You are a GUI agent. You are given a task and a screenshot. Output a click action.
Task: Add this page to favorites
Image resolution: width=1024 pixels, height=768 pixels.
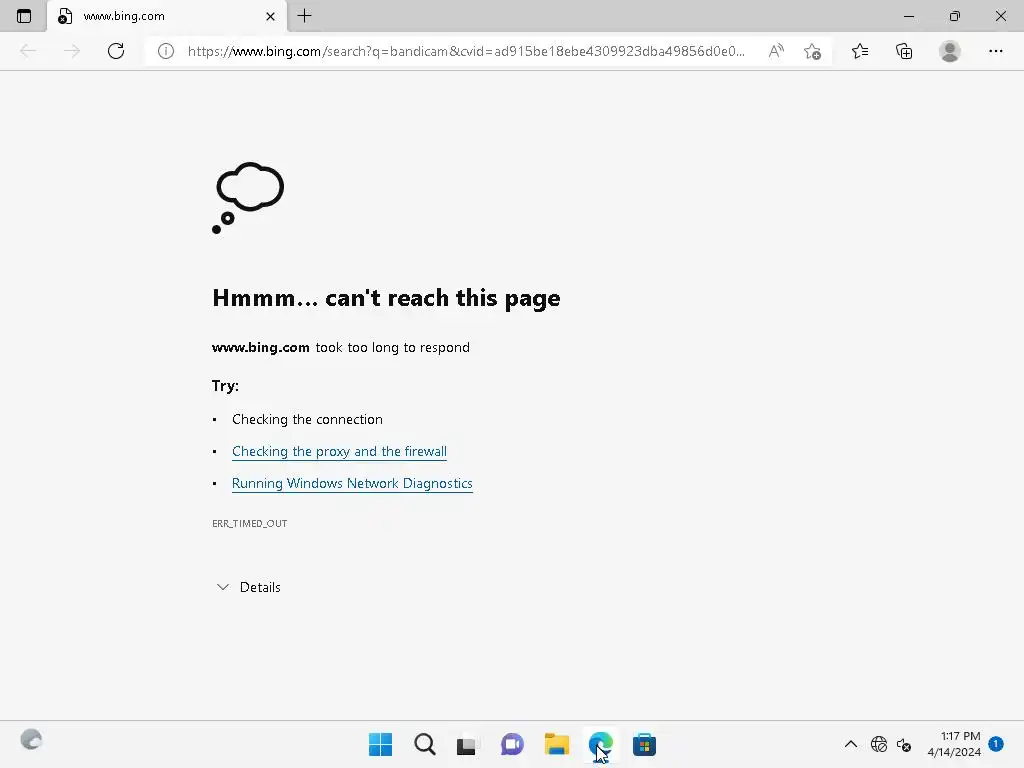click(812, 51)
